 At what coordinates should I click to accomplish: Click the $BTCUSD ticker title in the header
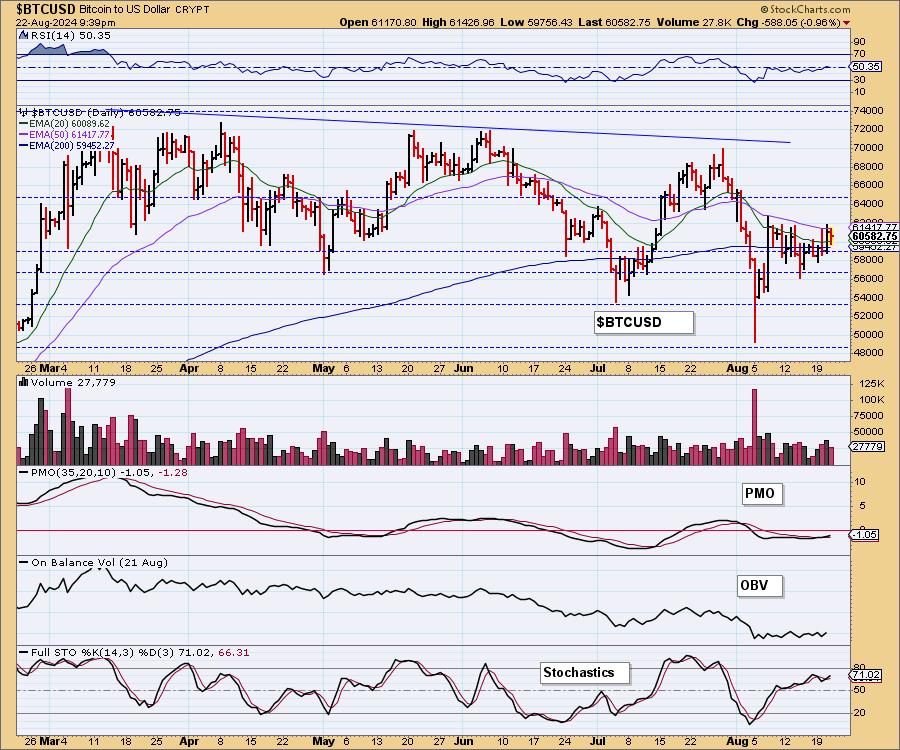[46, 9]
